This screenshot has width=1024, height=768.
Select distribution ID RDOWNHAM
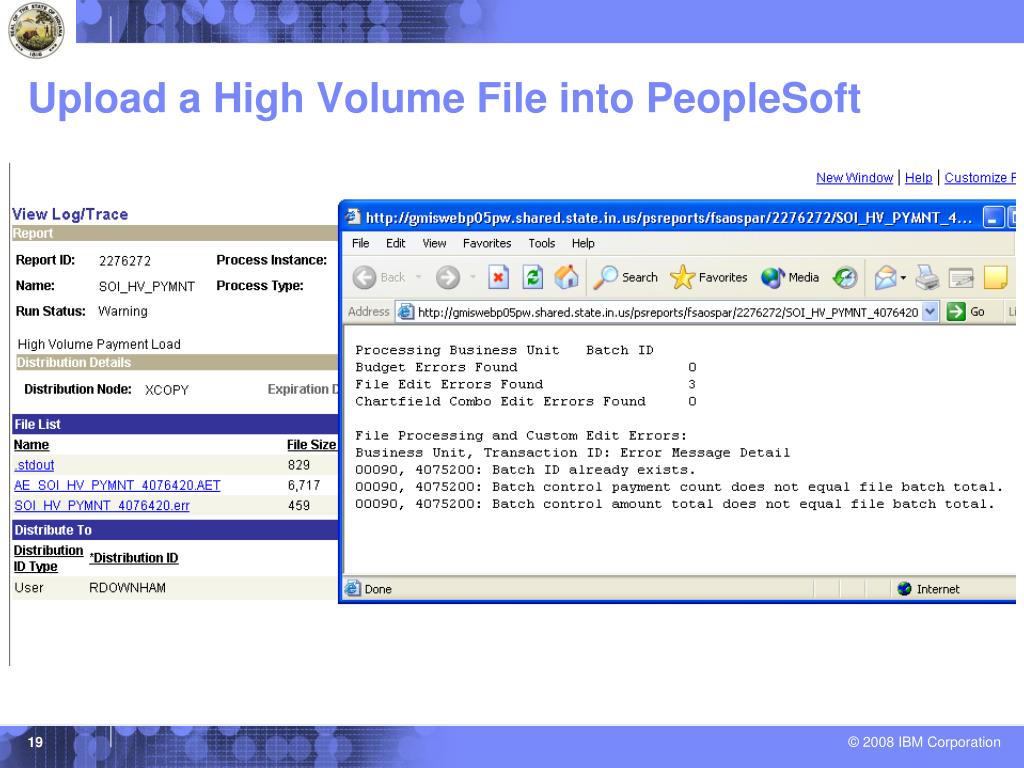click(x=127, y=588)
